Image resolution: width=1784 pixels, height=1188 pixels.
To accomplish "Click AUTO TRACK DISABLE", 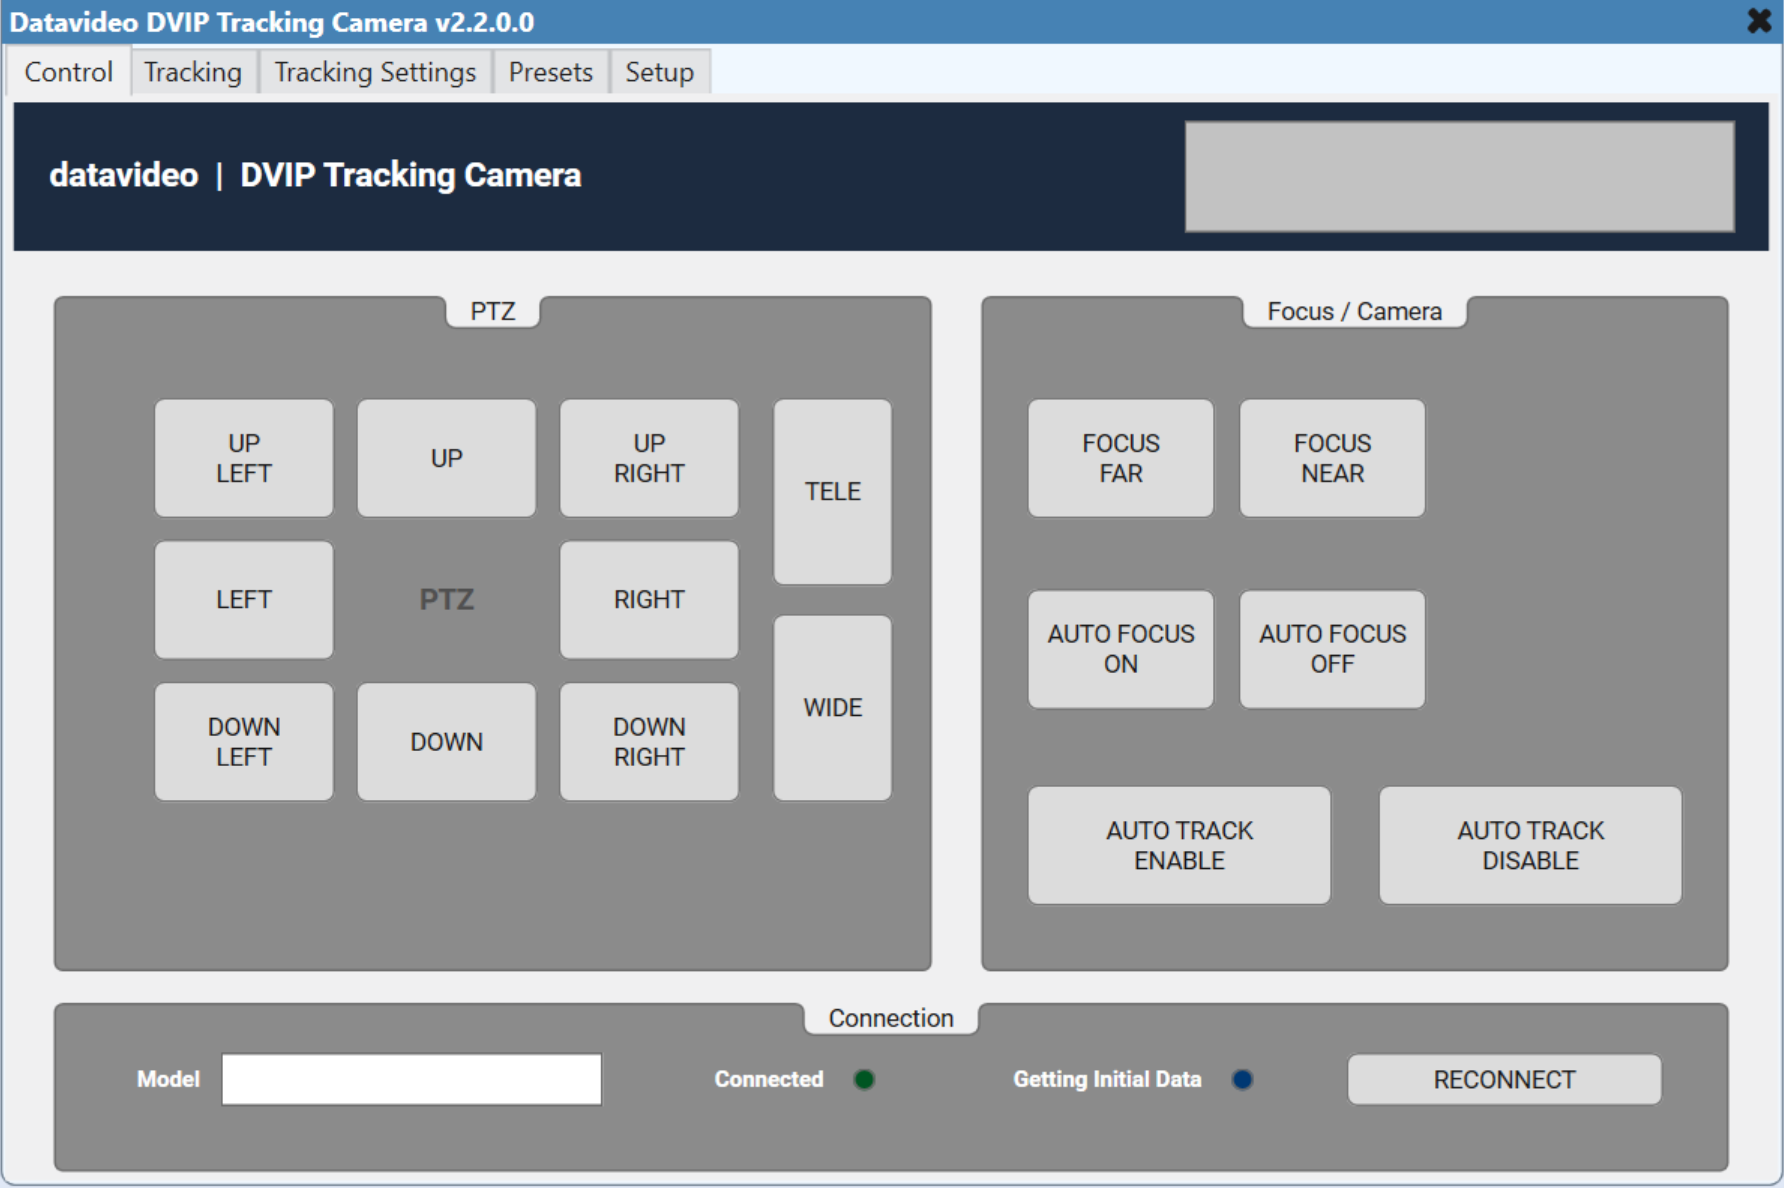I will 1530,846.
